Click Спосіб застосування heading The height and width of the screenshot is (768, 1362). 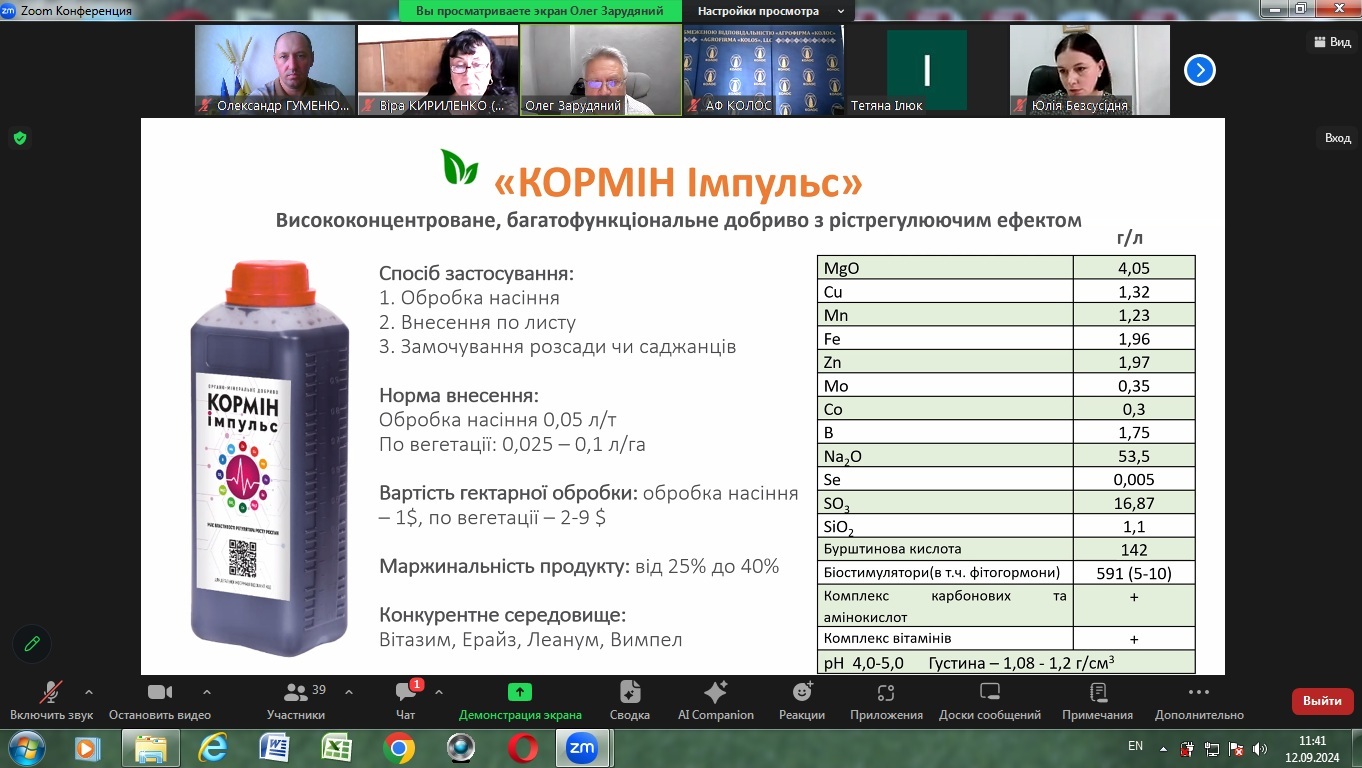pos(477,273)
